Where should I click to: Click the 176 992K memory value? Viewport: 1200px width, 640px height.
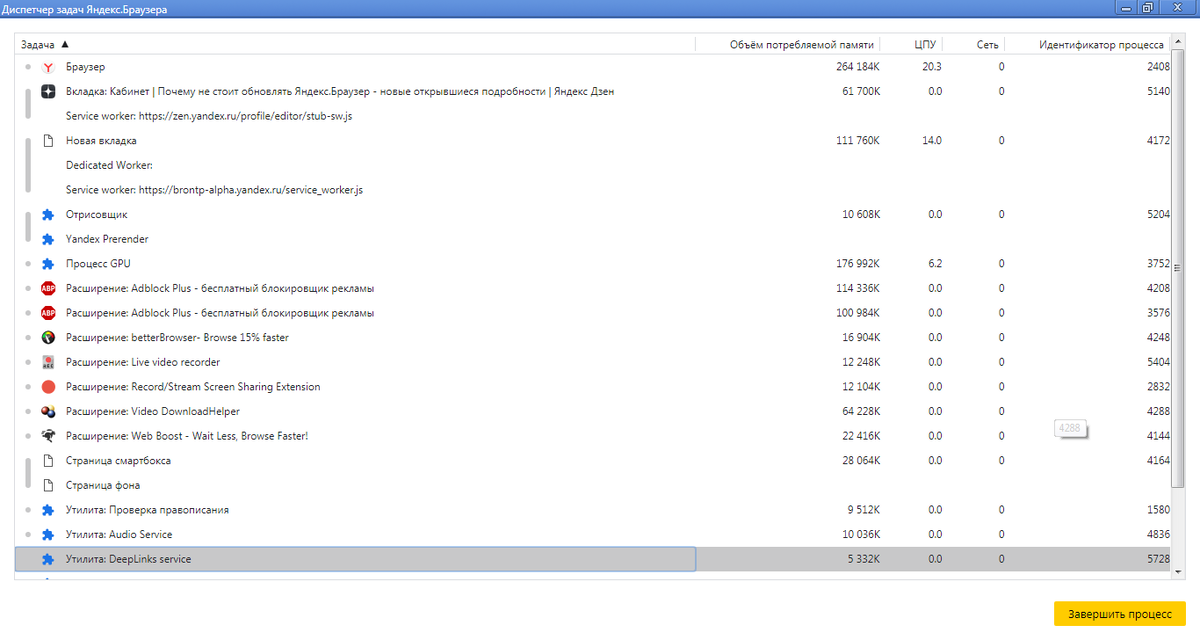(857, 264)
